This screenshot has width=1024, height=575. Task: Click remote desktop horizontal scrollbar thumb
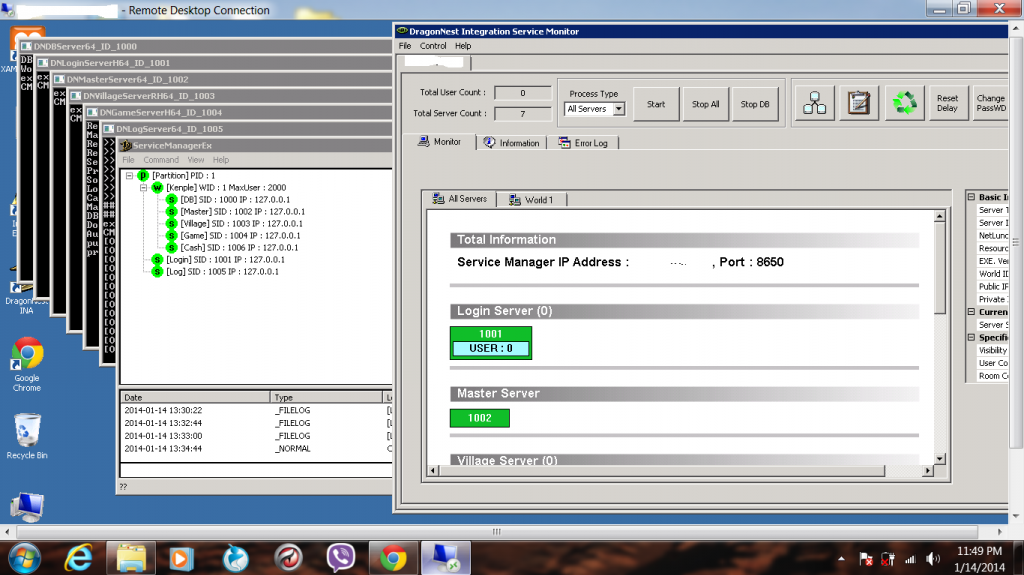[x=496, y=531]
